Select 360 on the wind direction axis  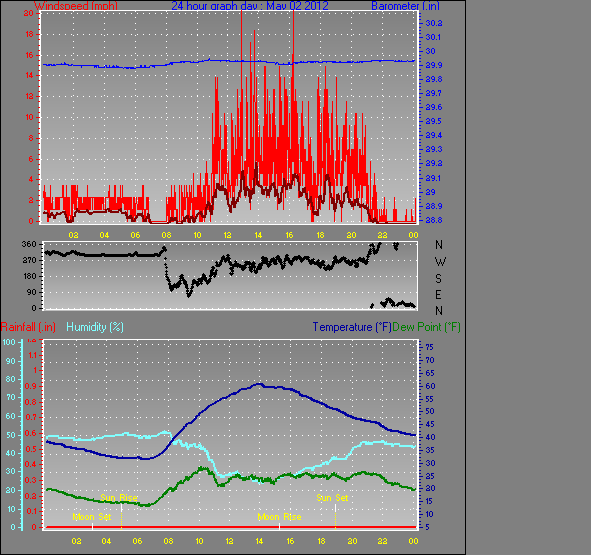click(29, 244)
